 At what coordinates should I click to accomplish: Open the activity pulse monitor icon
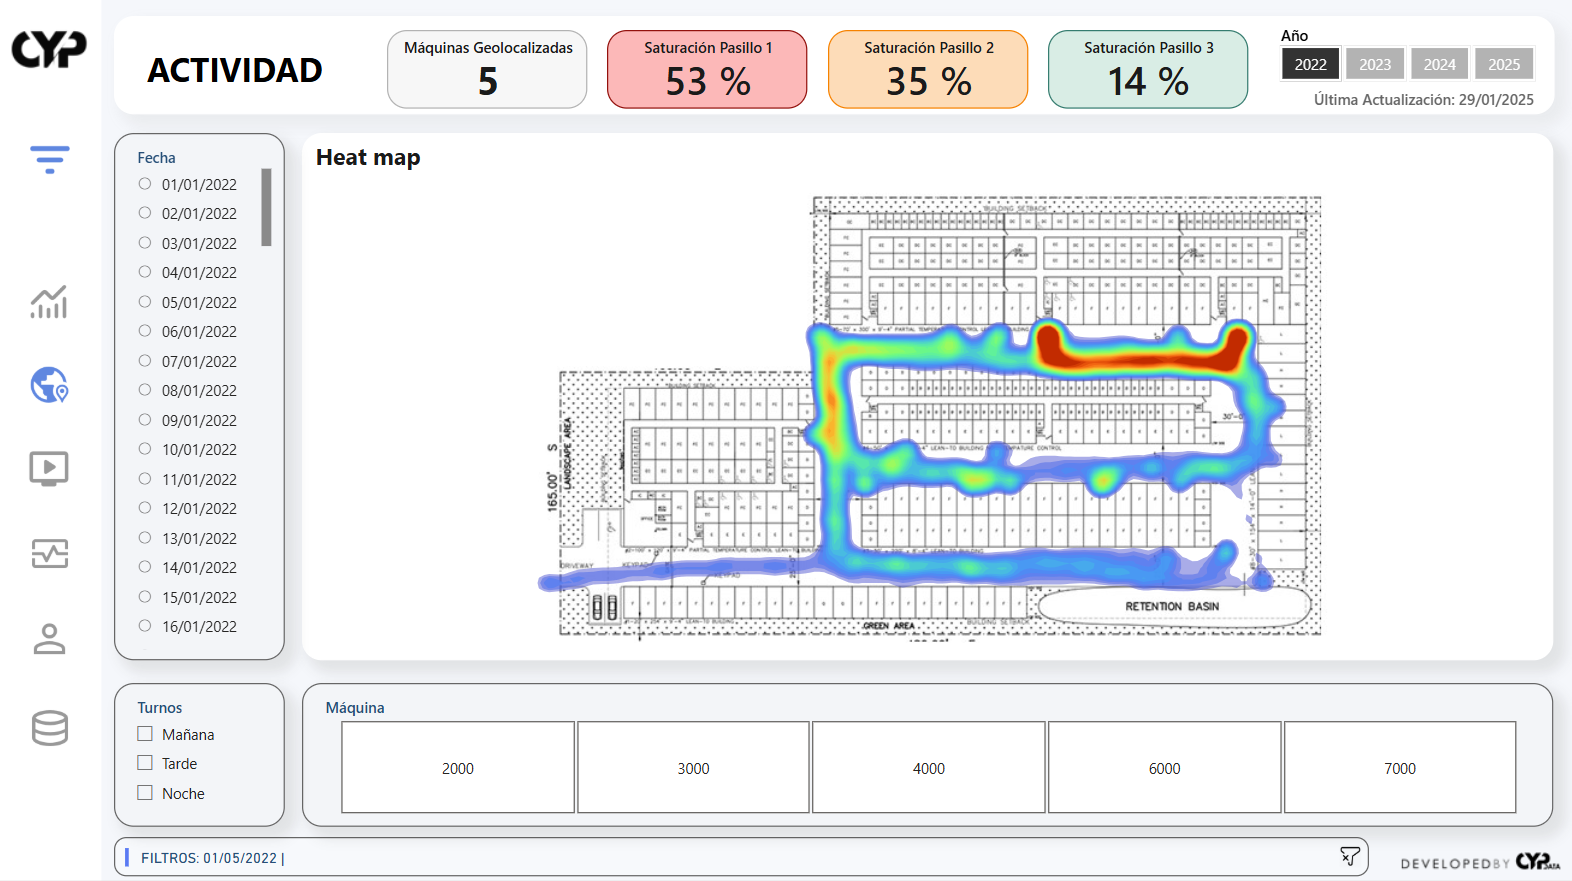[x=49, y=553]
